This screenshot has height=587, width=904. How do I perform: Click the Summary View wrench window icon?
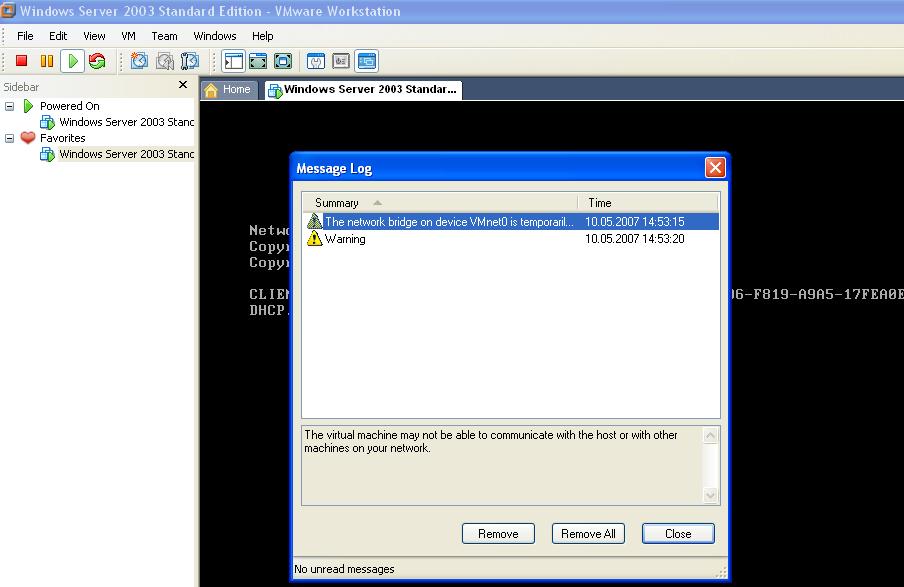[x=316, y=61]
